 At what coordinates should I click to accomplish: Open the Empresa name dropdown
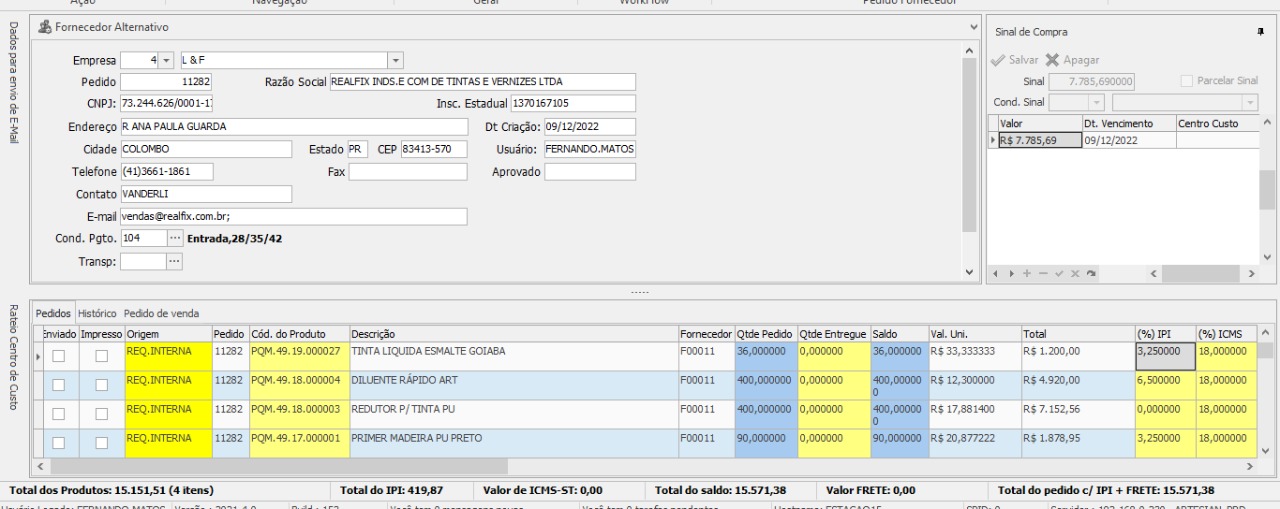[x=395, y=61]
